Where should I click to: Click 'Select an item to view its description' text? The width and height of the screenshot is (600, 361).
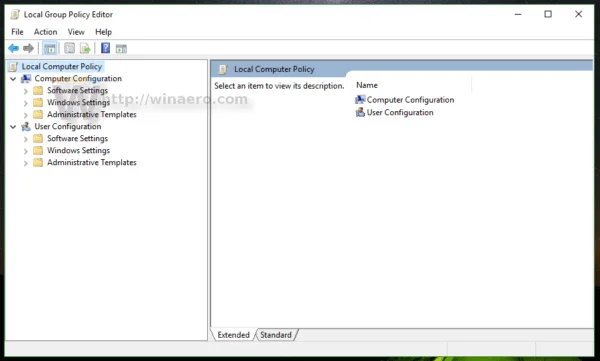point(279,86)
